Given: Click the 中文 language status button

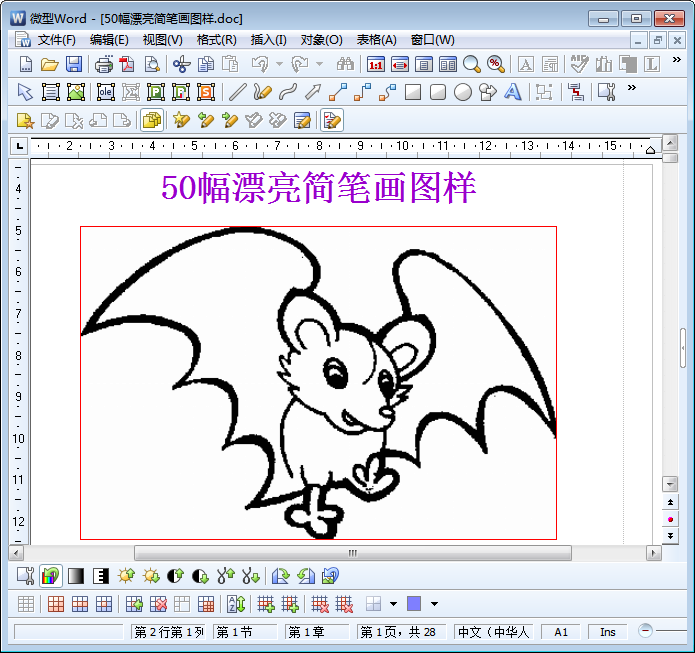Looking at the screenshot, I should click(x=493, y=632).
